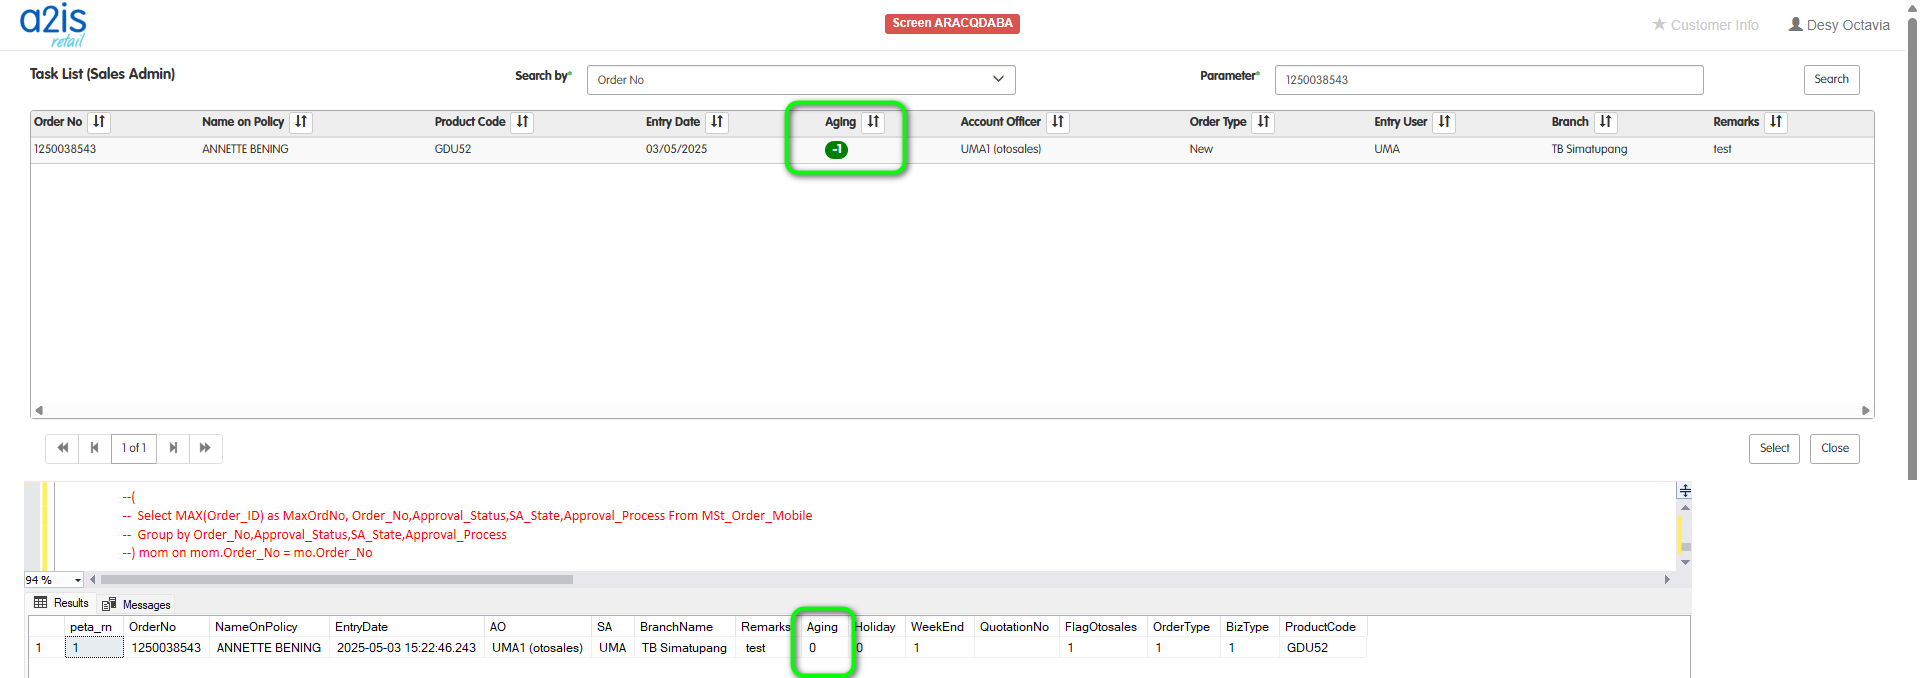The image size is (1920, 678).
Task: Click the New order type cell
Action: click(1201, 149)
